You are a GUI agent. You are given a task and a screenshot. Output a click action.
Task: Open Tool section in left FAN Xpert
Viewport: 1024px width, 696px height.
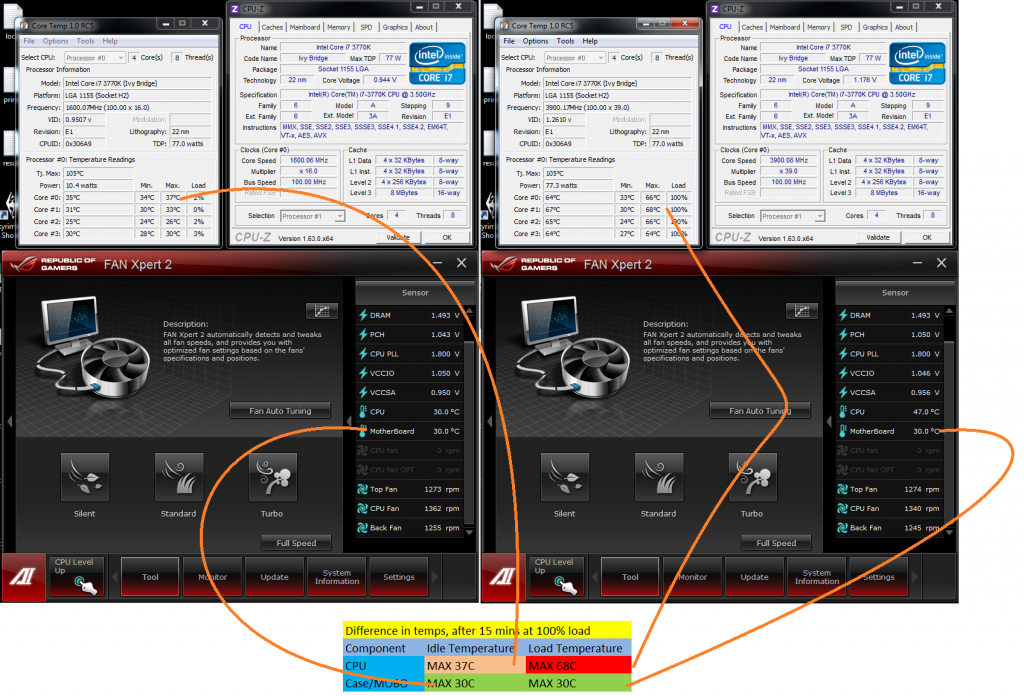(x=150, y=577)
